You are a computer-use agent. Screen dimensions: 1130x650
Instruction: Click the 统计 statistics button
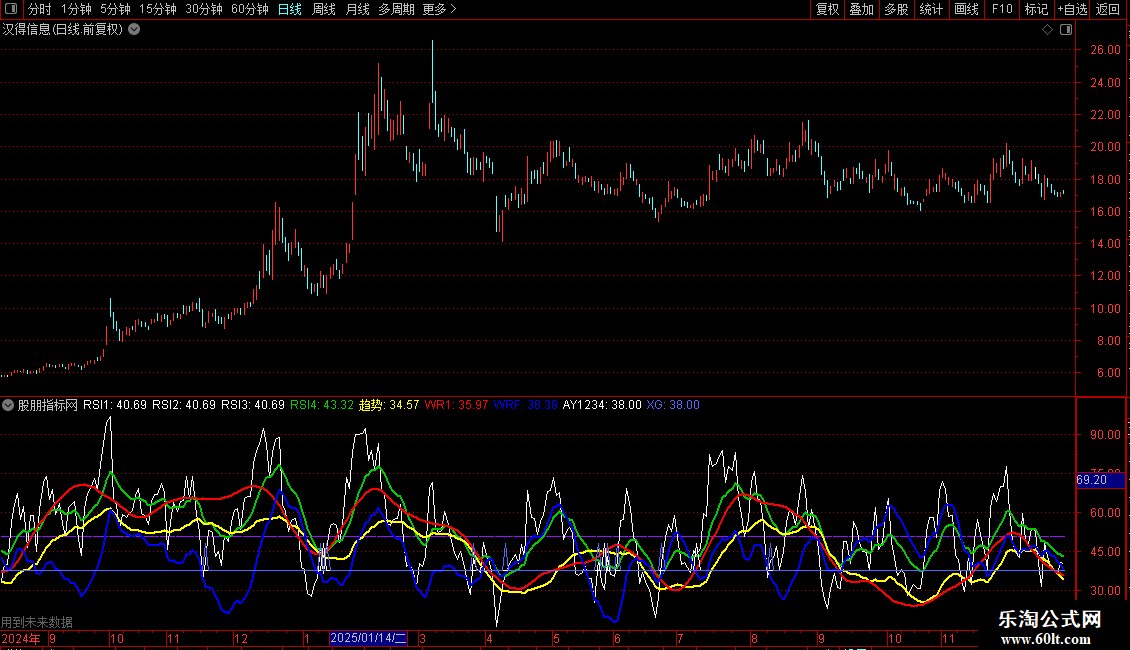pyautogui.click(x=931, y=9)
